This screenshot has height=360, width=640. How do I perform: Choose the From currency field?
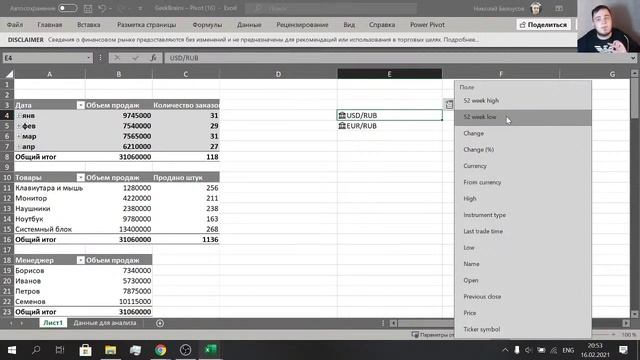522,182
